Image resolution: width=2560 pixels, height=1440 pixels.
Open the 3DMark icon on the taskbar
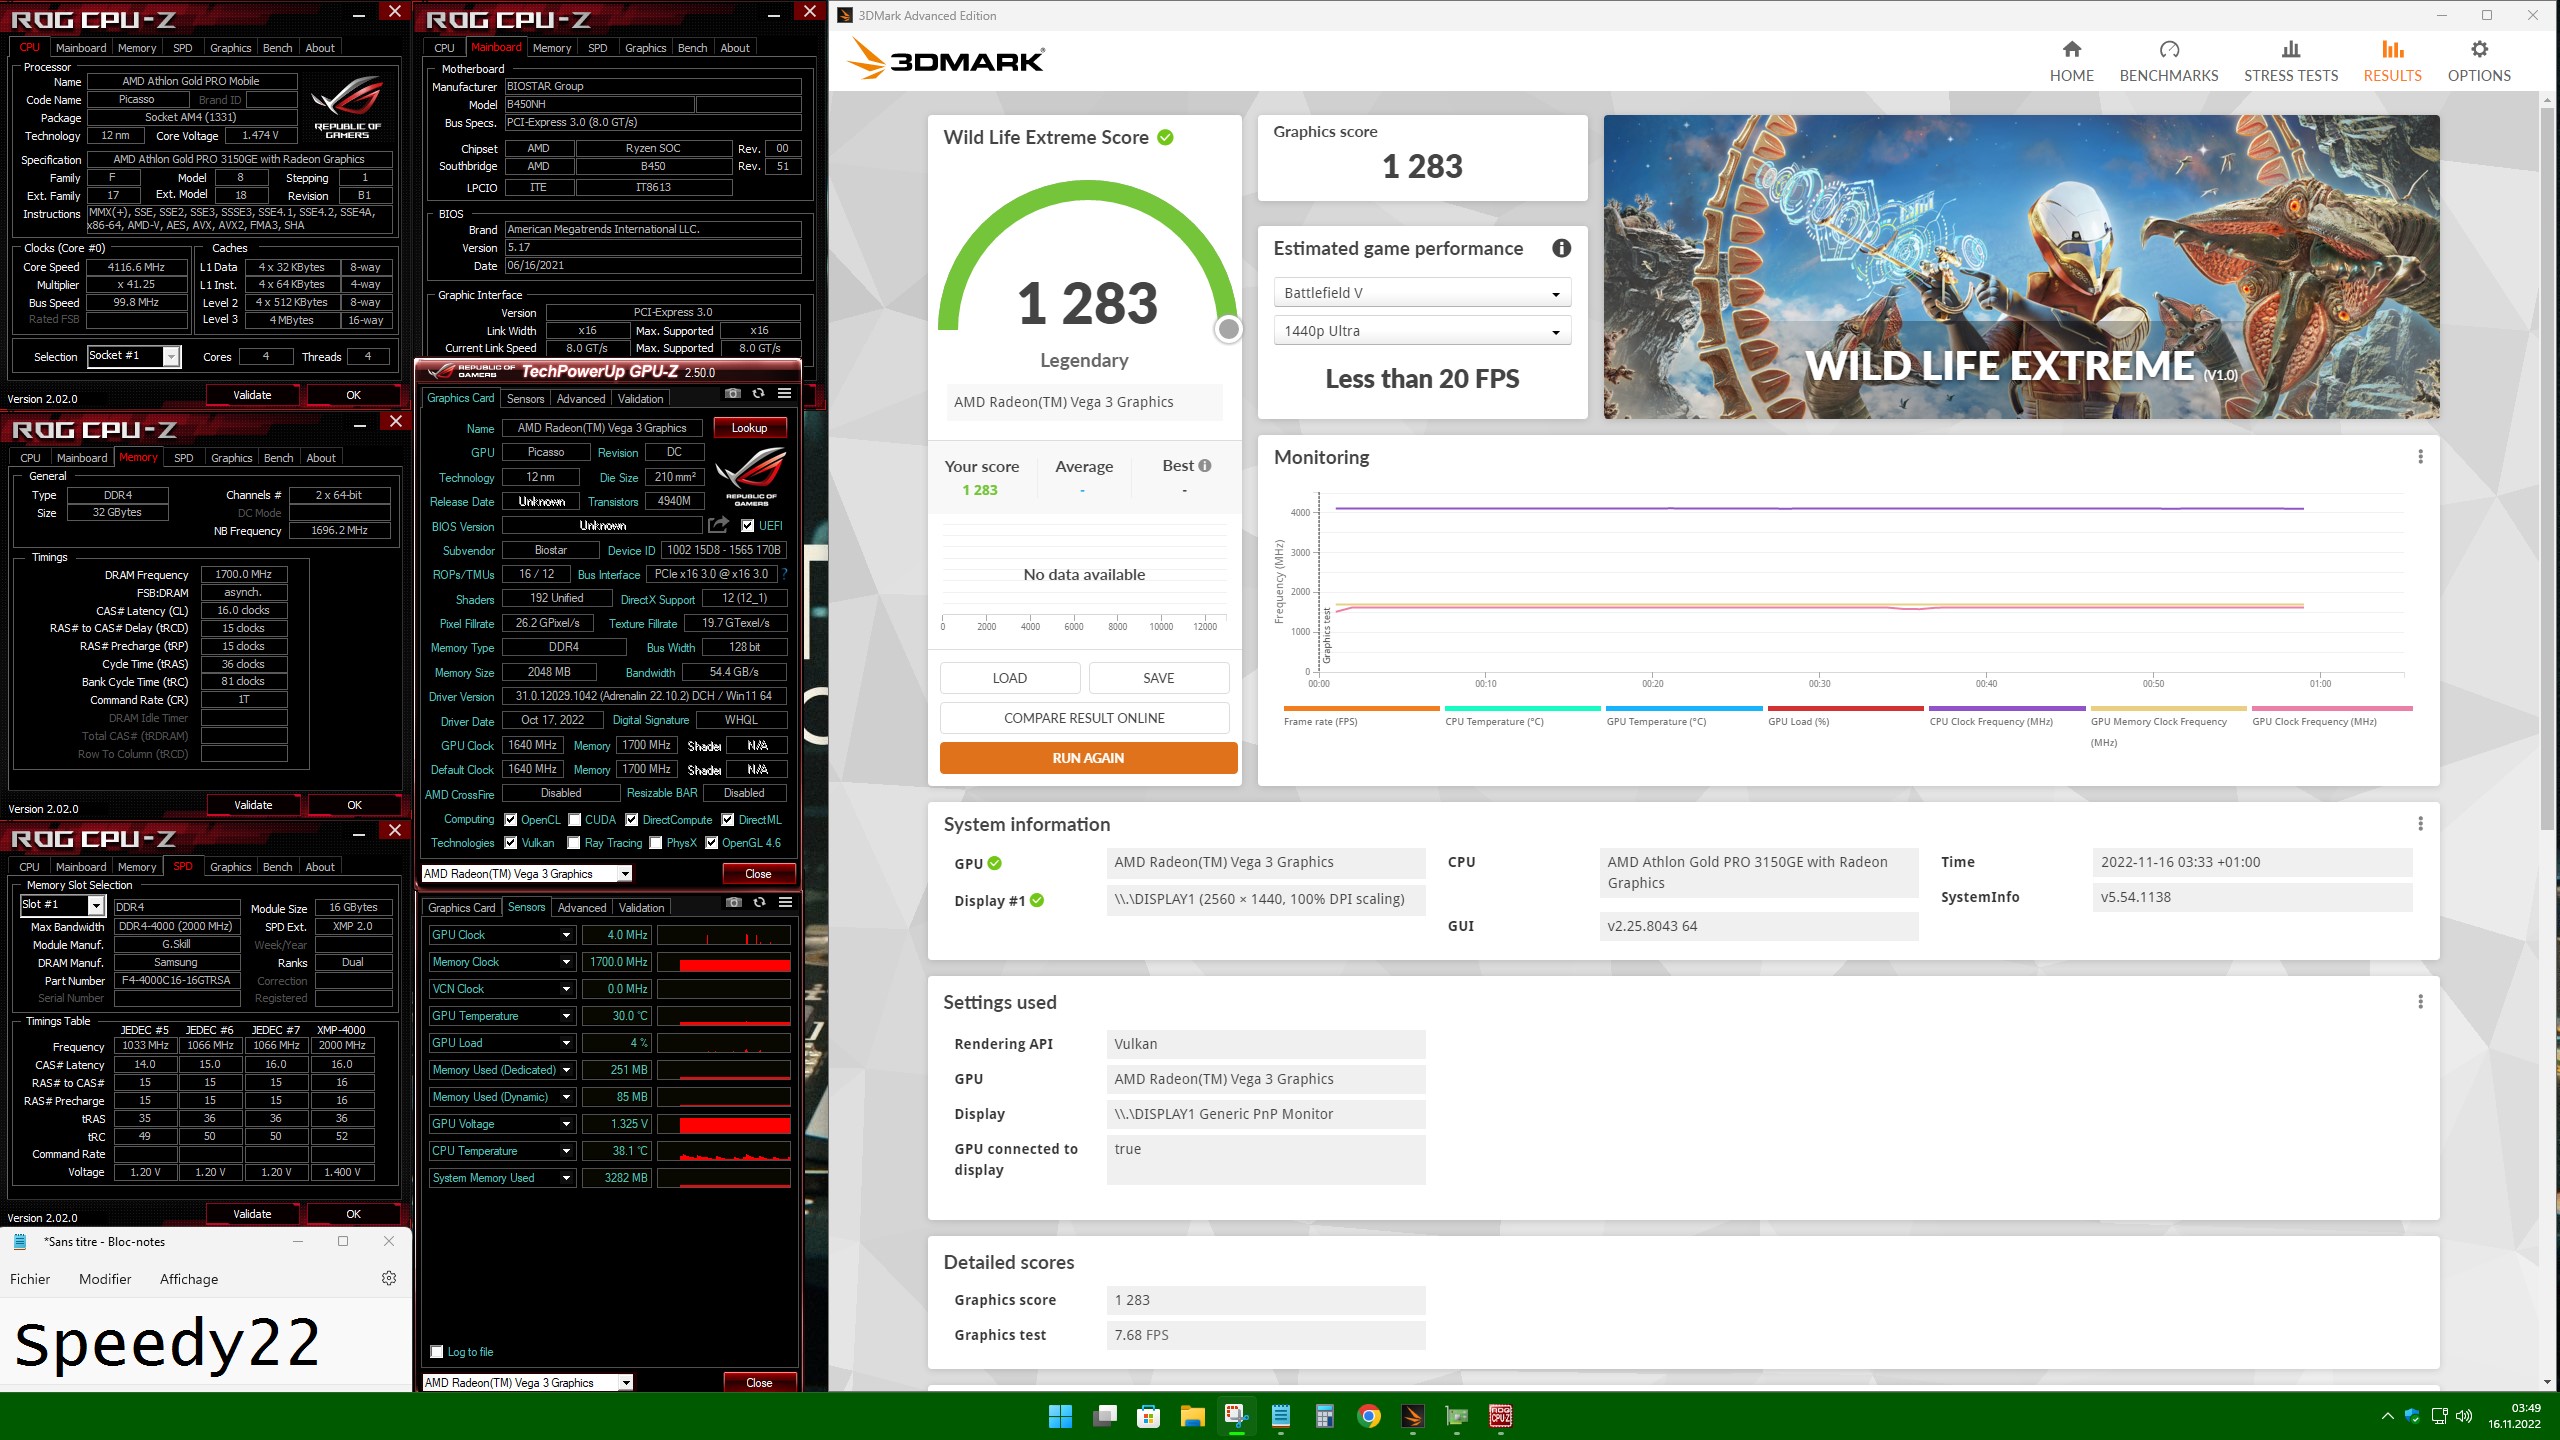[x=1413, y=1416]
